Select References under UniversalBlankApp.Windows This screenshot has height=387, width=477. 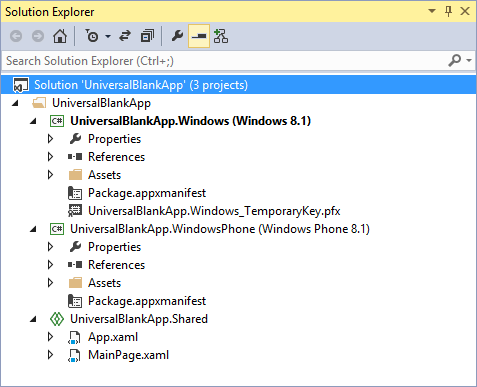[x=116, y=157]
